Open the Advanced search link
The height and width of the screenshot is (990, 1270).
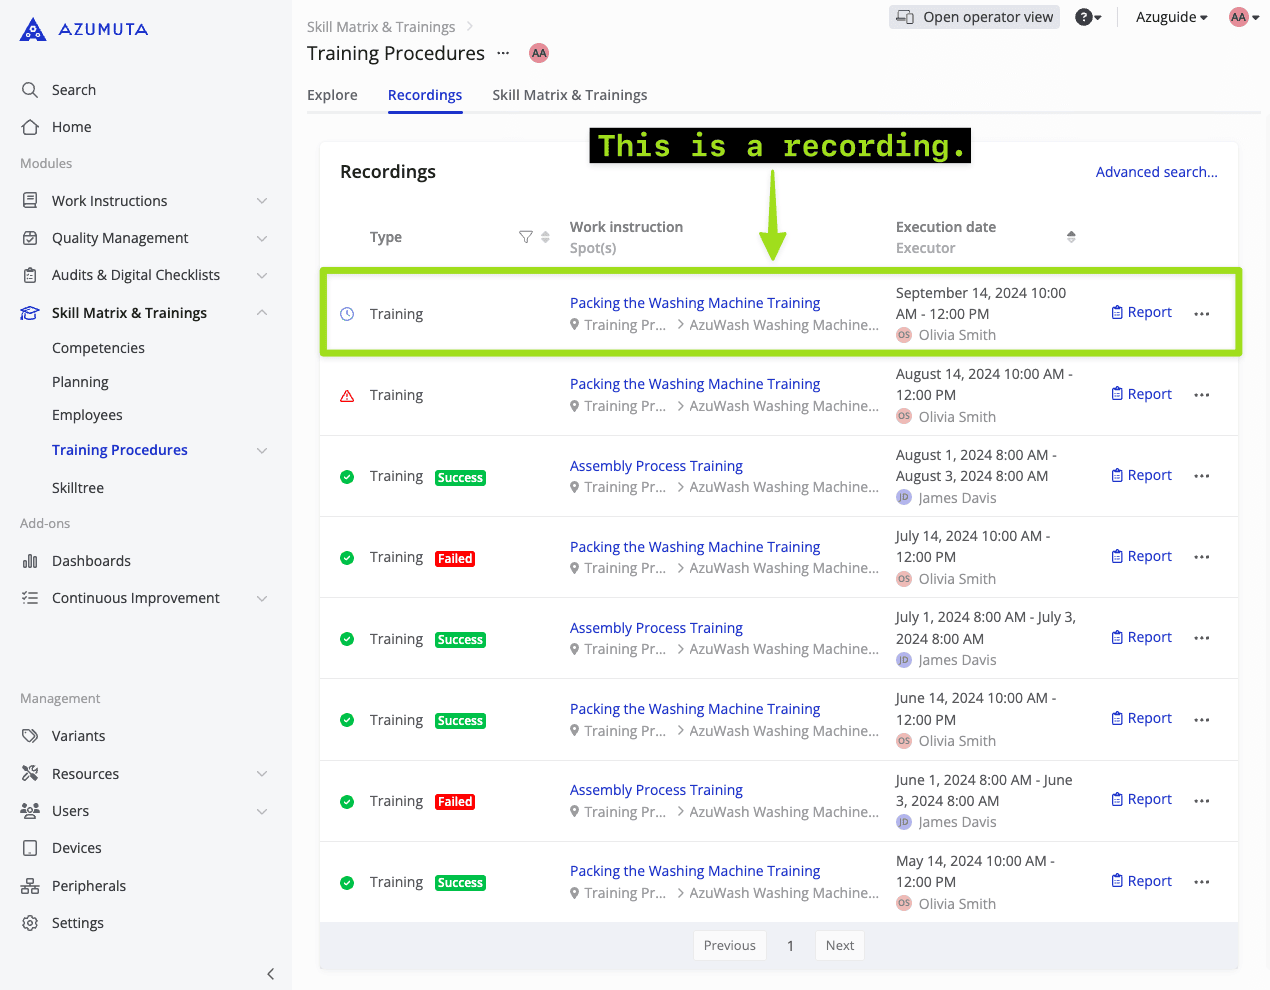tap(1156, 172)
